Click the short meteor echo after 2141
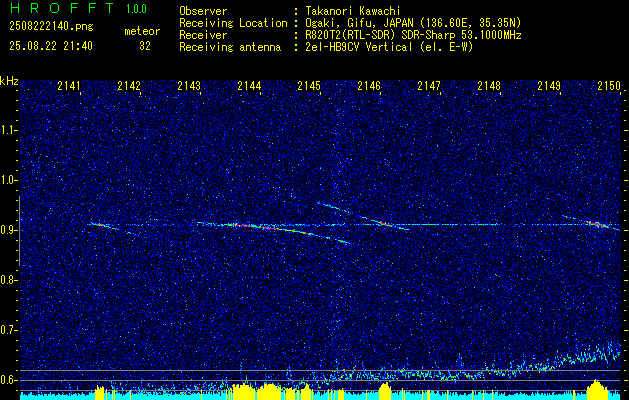This screenshot has width=629, height=400. (103, 225)
